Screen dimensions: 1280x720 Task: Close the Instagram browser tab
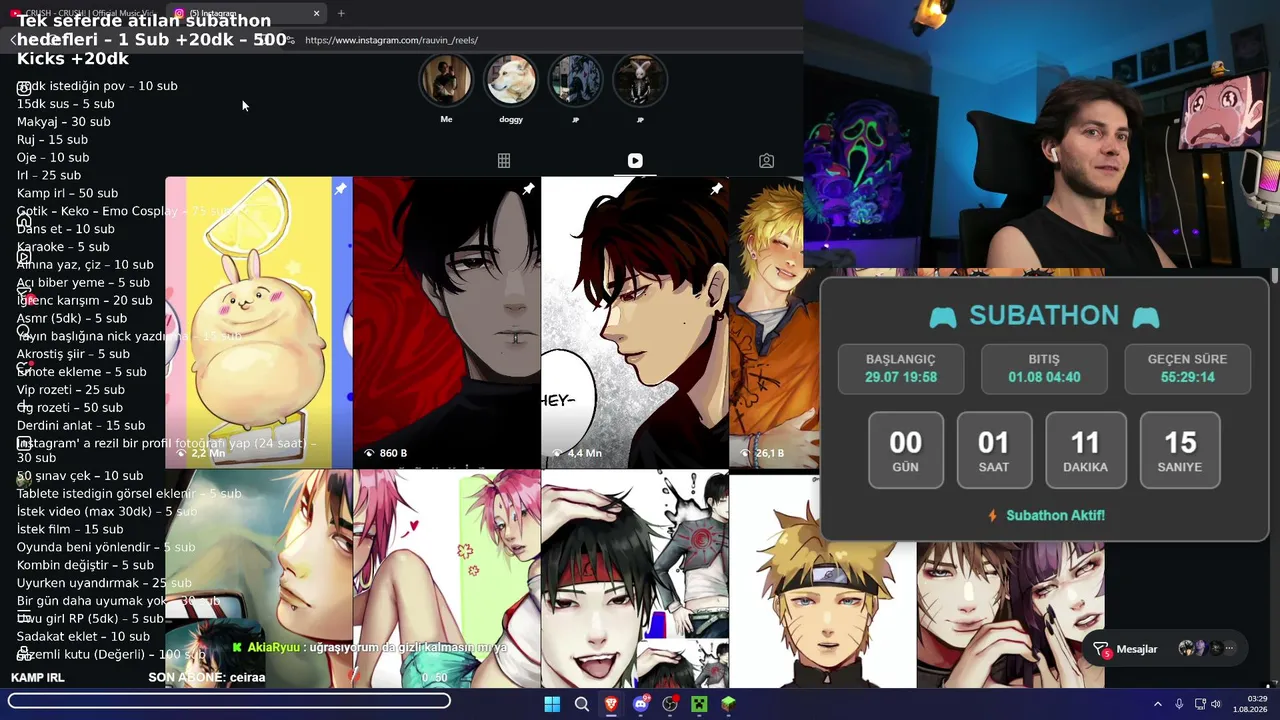[316, 13]
